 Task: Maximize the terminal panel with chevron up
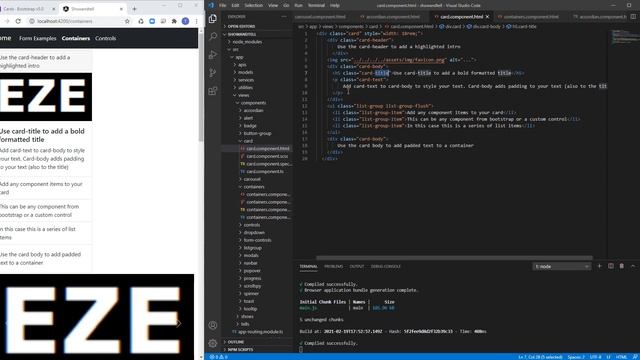pyautogui.click(x=633, y=266)
